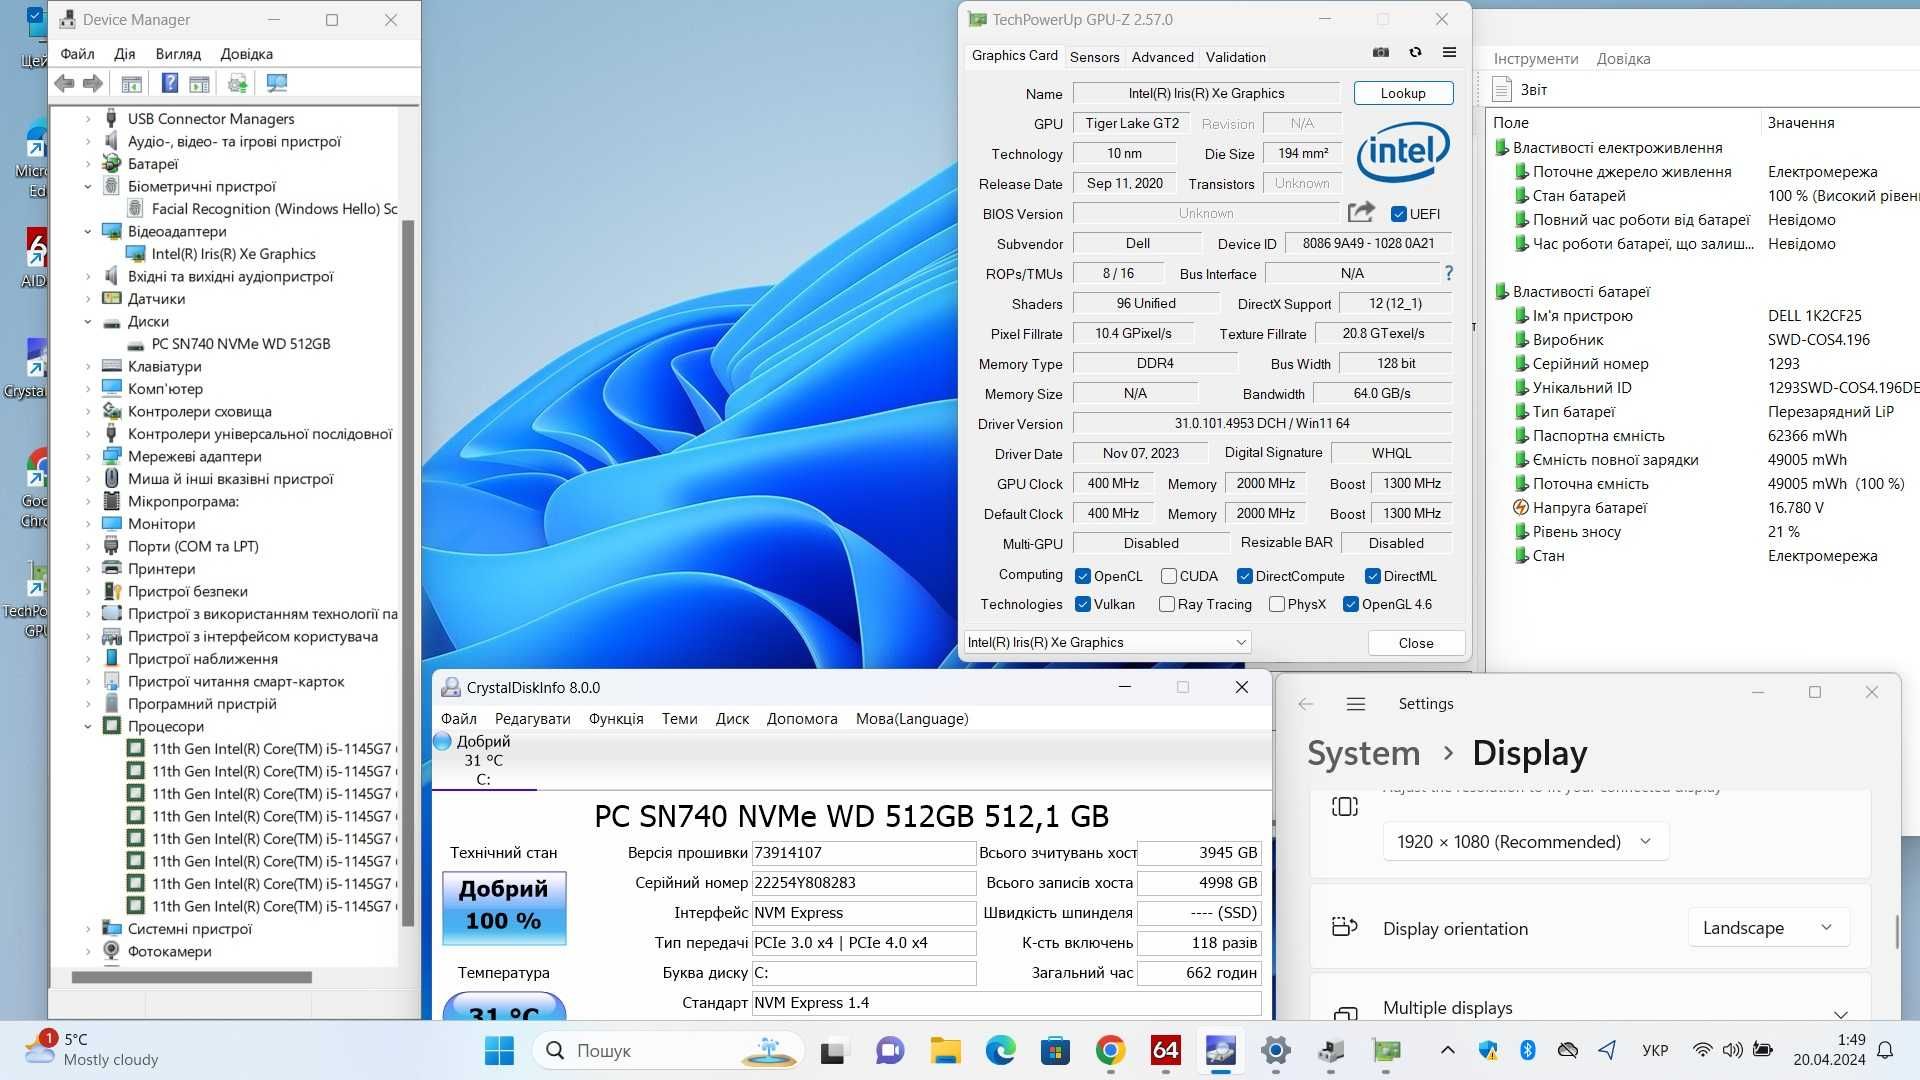Open the 1920 × 1080 resolution dropdown
Image resolution: width=1920 pixels, height=1080 pixels.
(x=1525, y=842)
